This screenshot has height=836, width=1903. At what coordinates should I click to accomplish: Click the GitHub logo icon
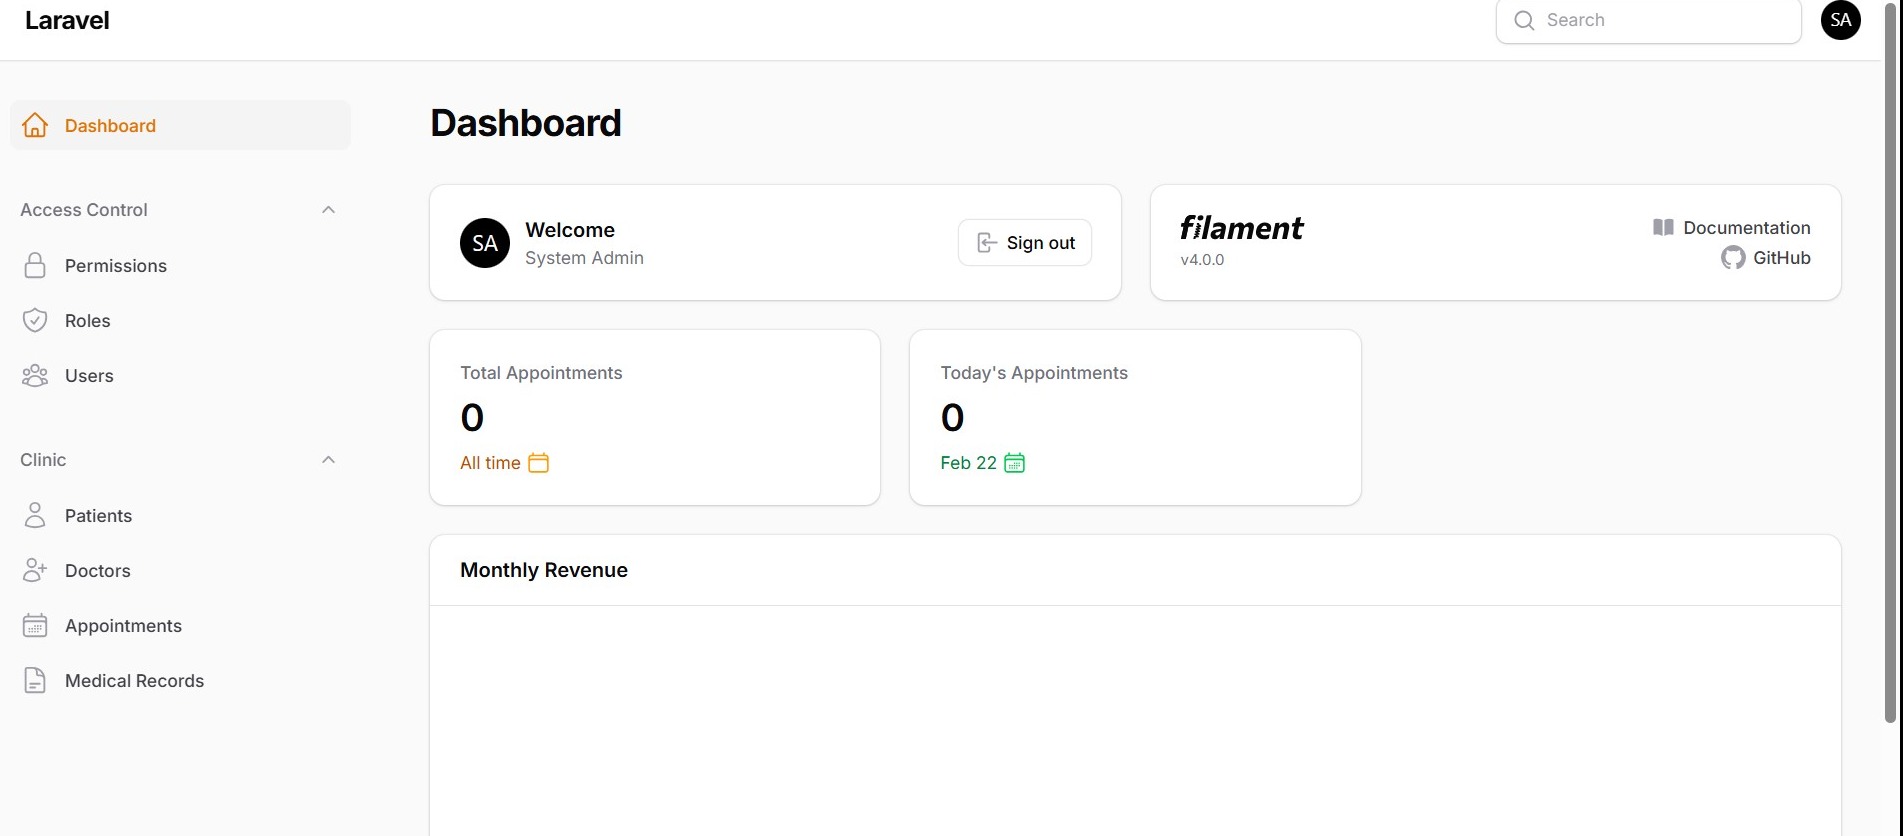(x=1733, y=258)
